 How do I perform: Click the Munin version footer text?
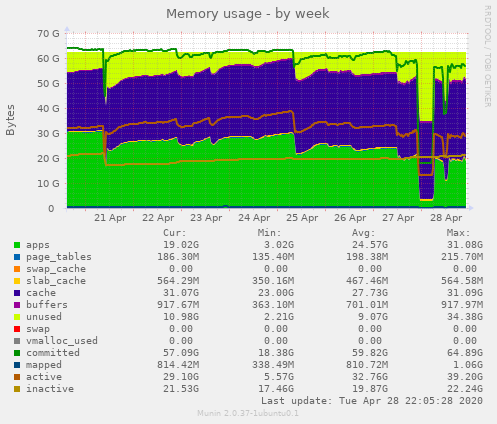tap(248, 414)
